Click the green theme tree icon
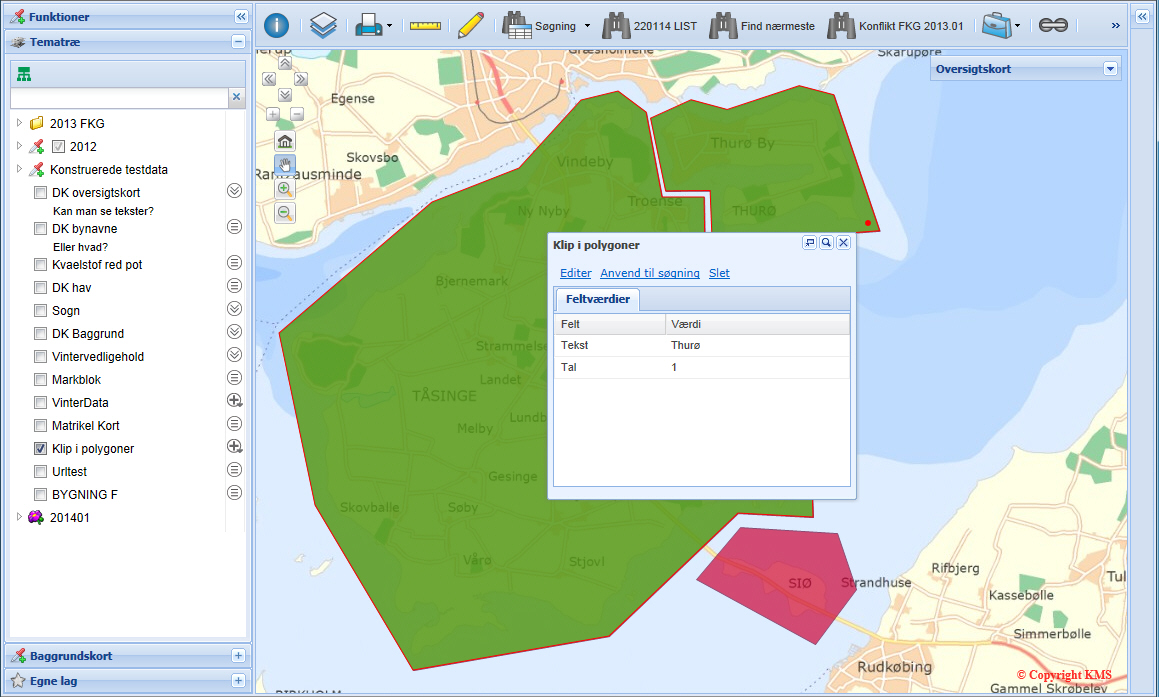The width and height of the screenshot is (1159, 697). point(24,75)
